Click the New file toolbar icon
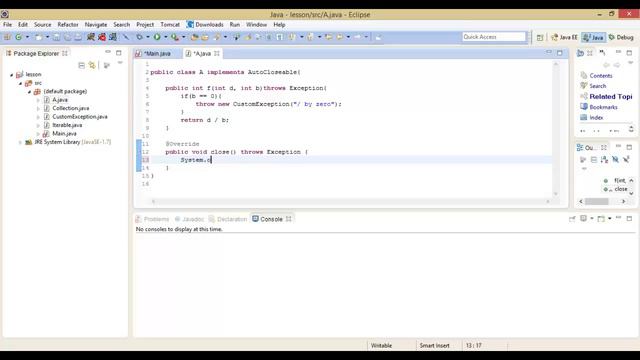The width and height of the screenshot is (640, 360). [x=38, y=37]
